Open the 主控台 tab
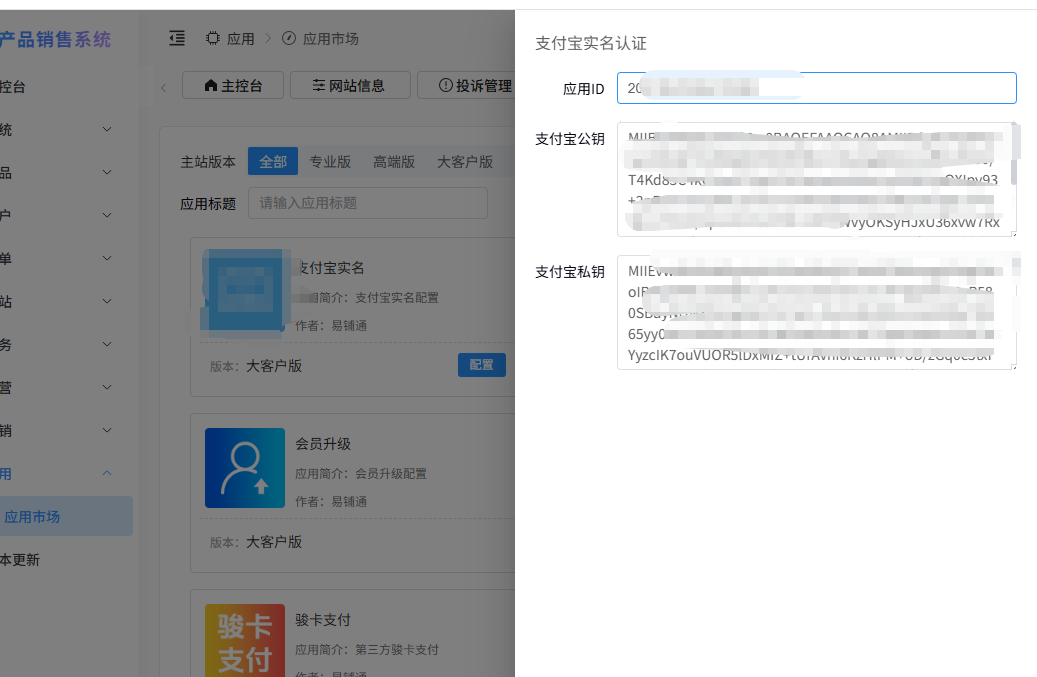1037x677 pixels. point(233,86)
